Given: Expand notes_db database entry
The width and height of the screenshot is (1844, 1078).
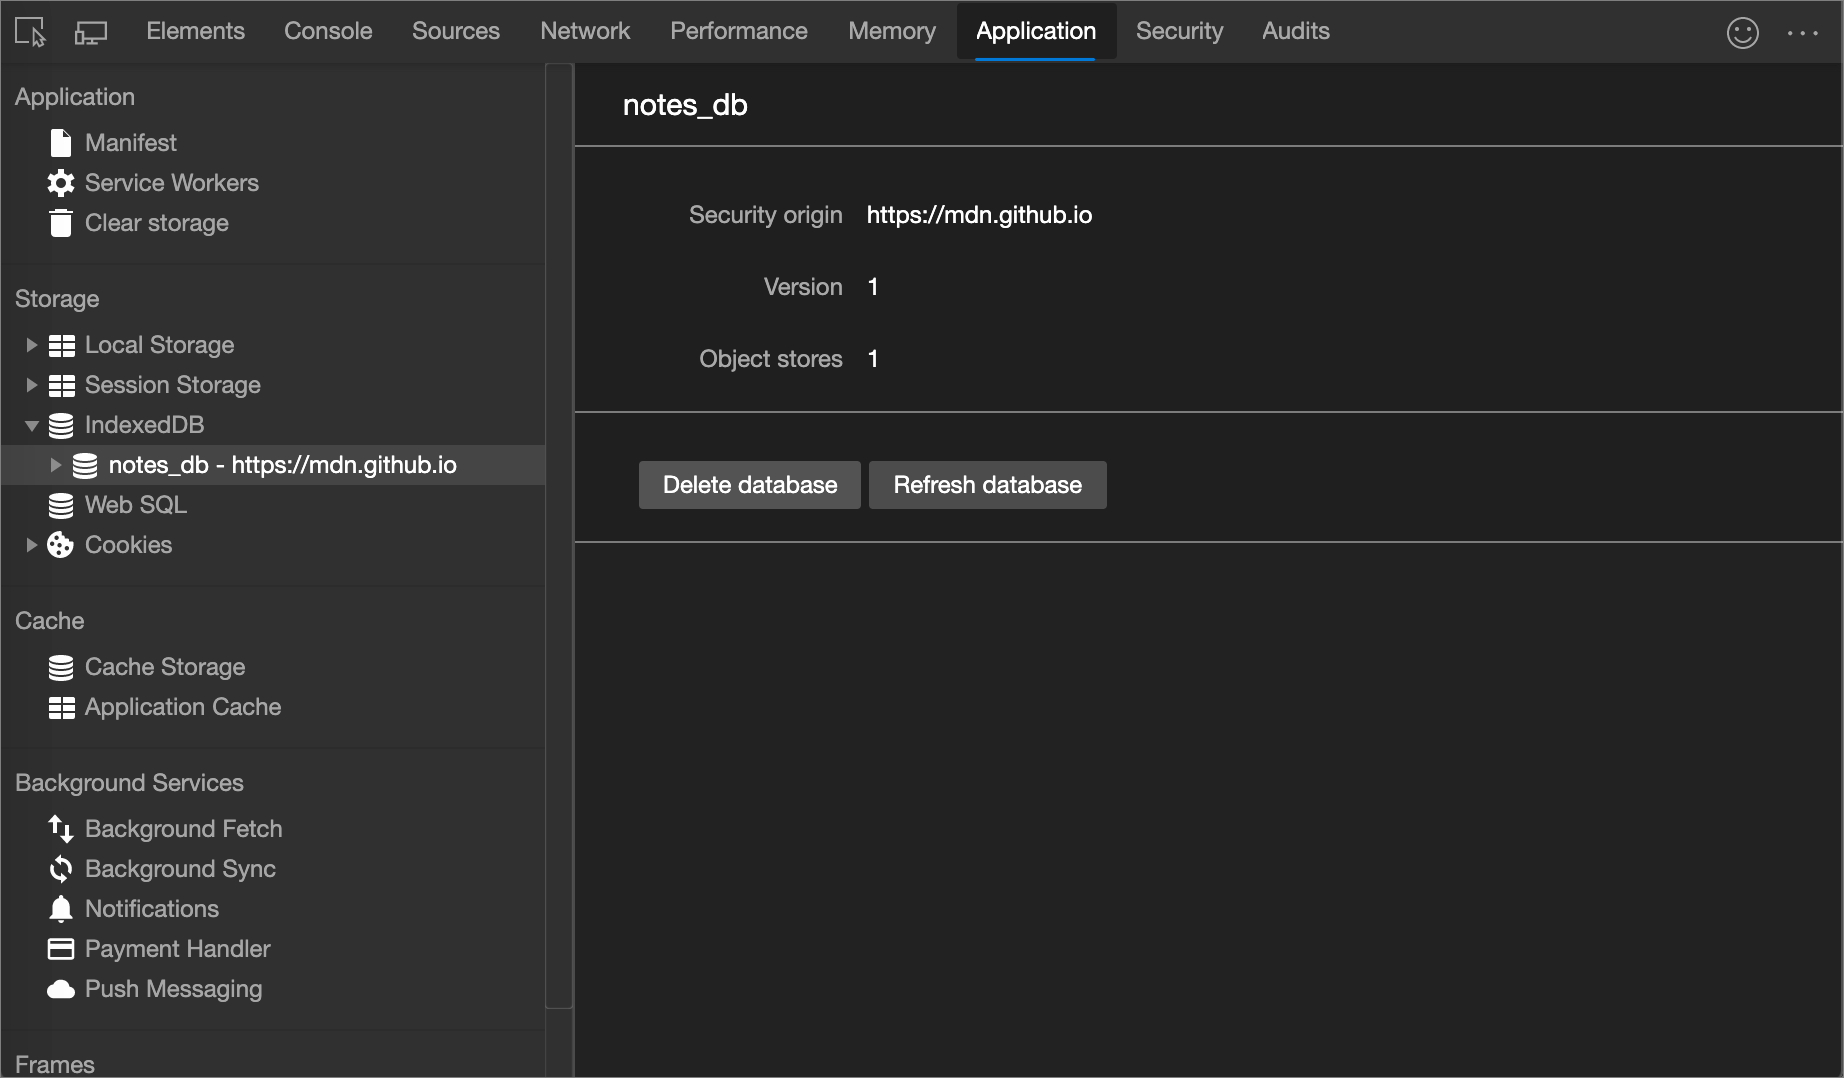Looking at the screenshot, I should 56,464.
